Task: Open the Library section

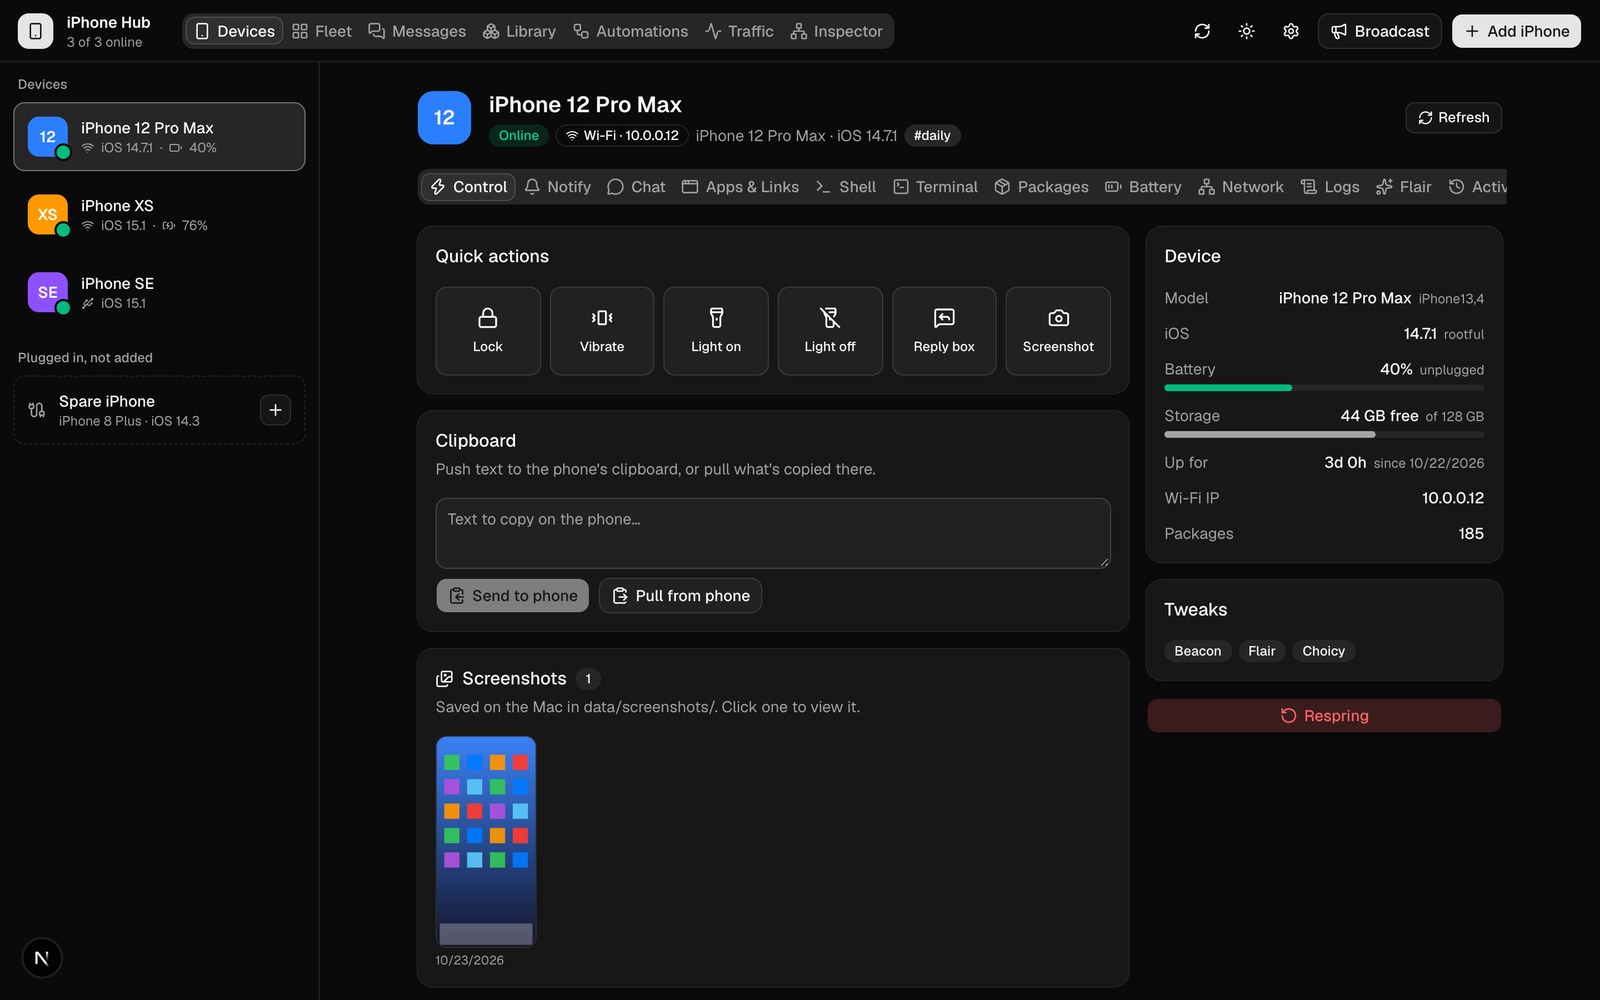Action: click(x=519, y=31)
